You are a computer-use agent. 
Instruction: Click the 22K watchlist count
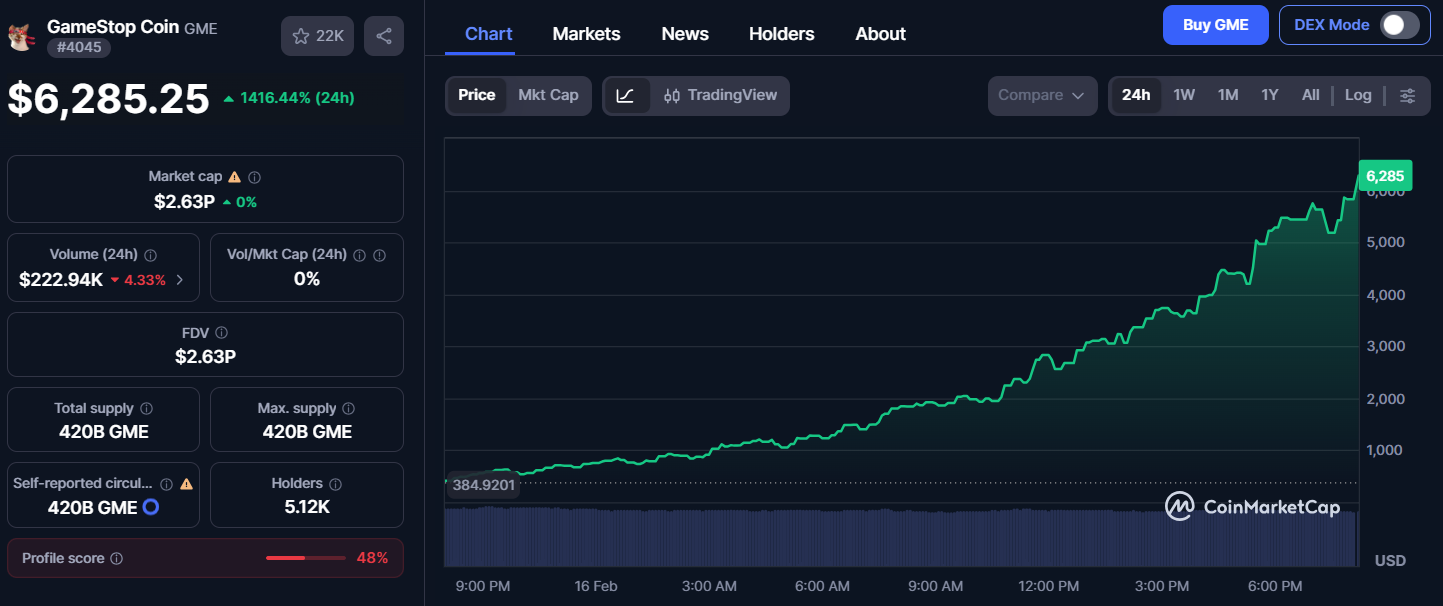[330, 36]
